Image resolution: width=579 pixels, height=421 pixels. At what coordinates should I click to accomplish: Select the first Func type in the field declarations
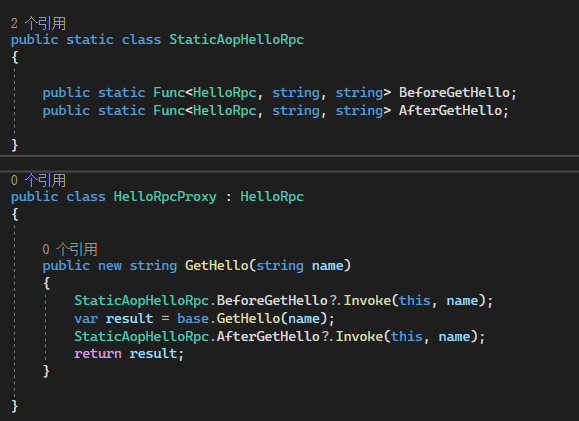(x=169, y=92)
